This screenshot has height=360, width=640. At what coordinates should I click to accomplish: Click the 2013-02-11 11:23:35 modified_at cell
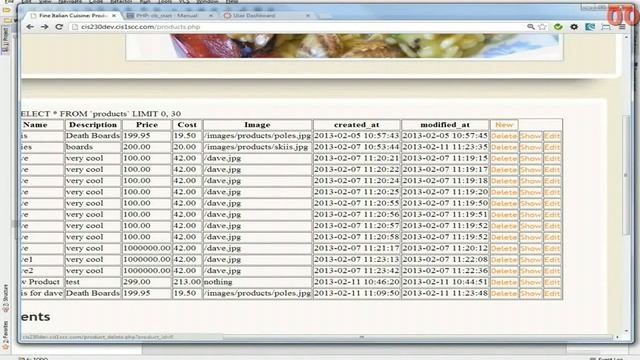445,147
